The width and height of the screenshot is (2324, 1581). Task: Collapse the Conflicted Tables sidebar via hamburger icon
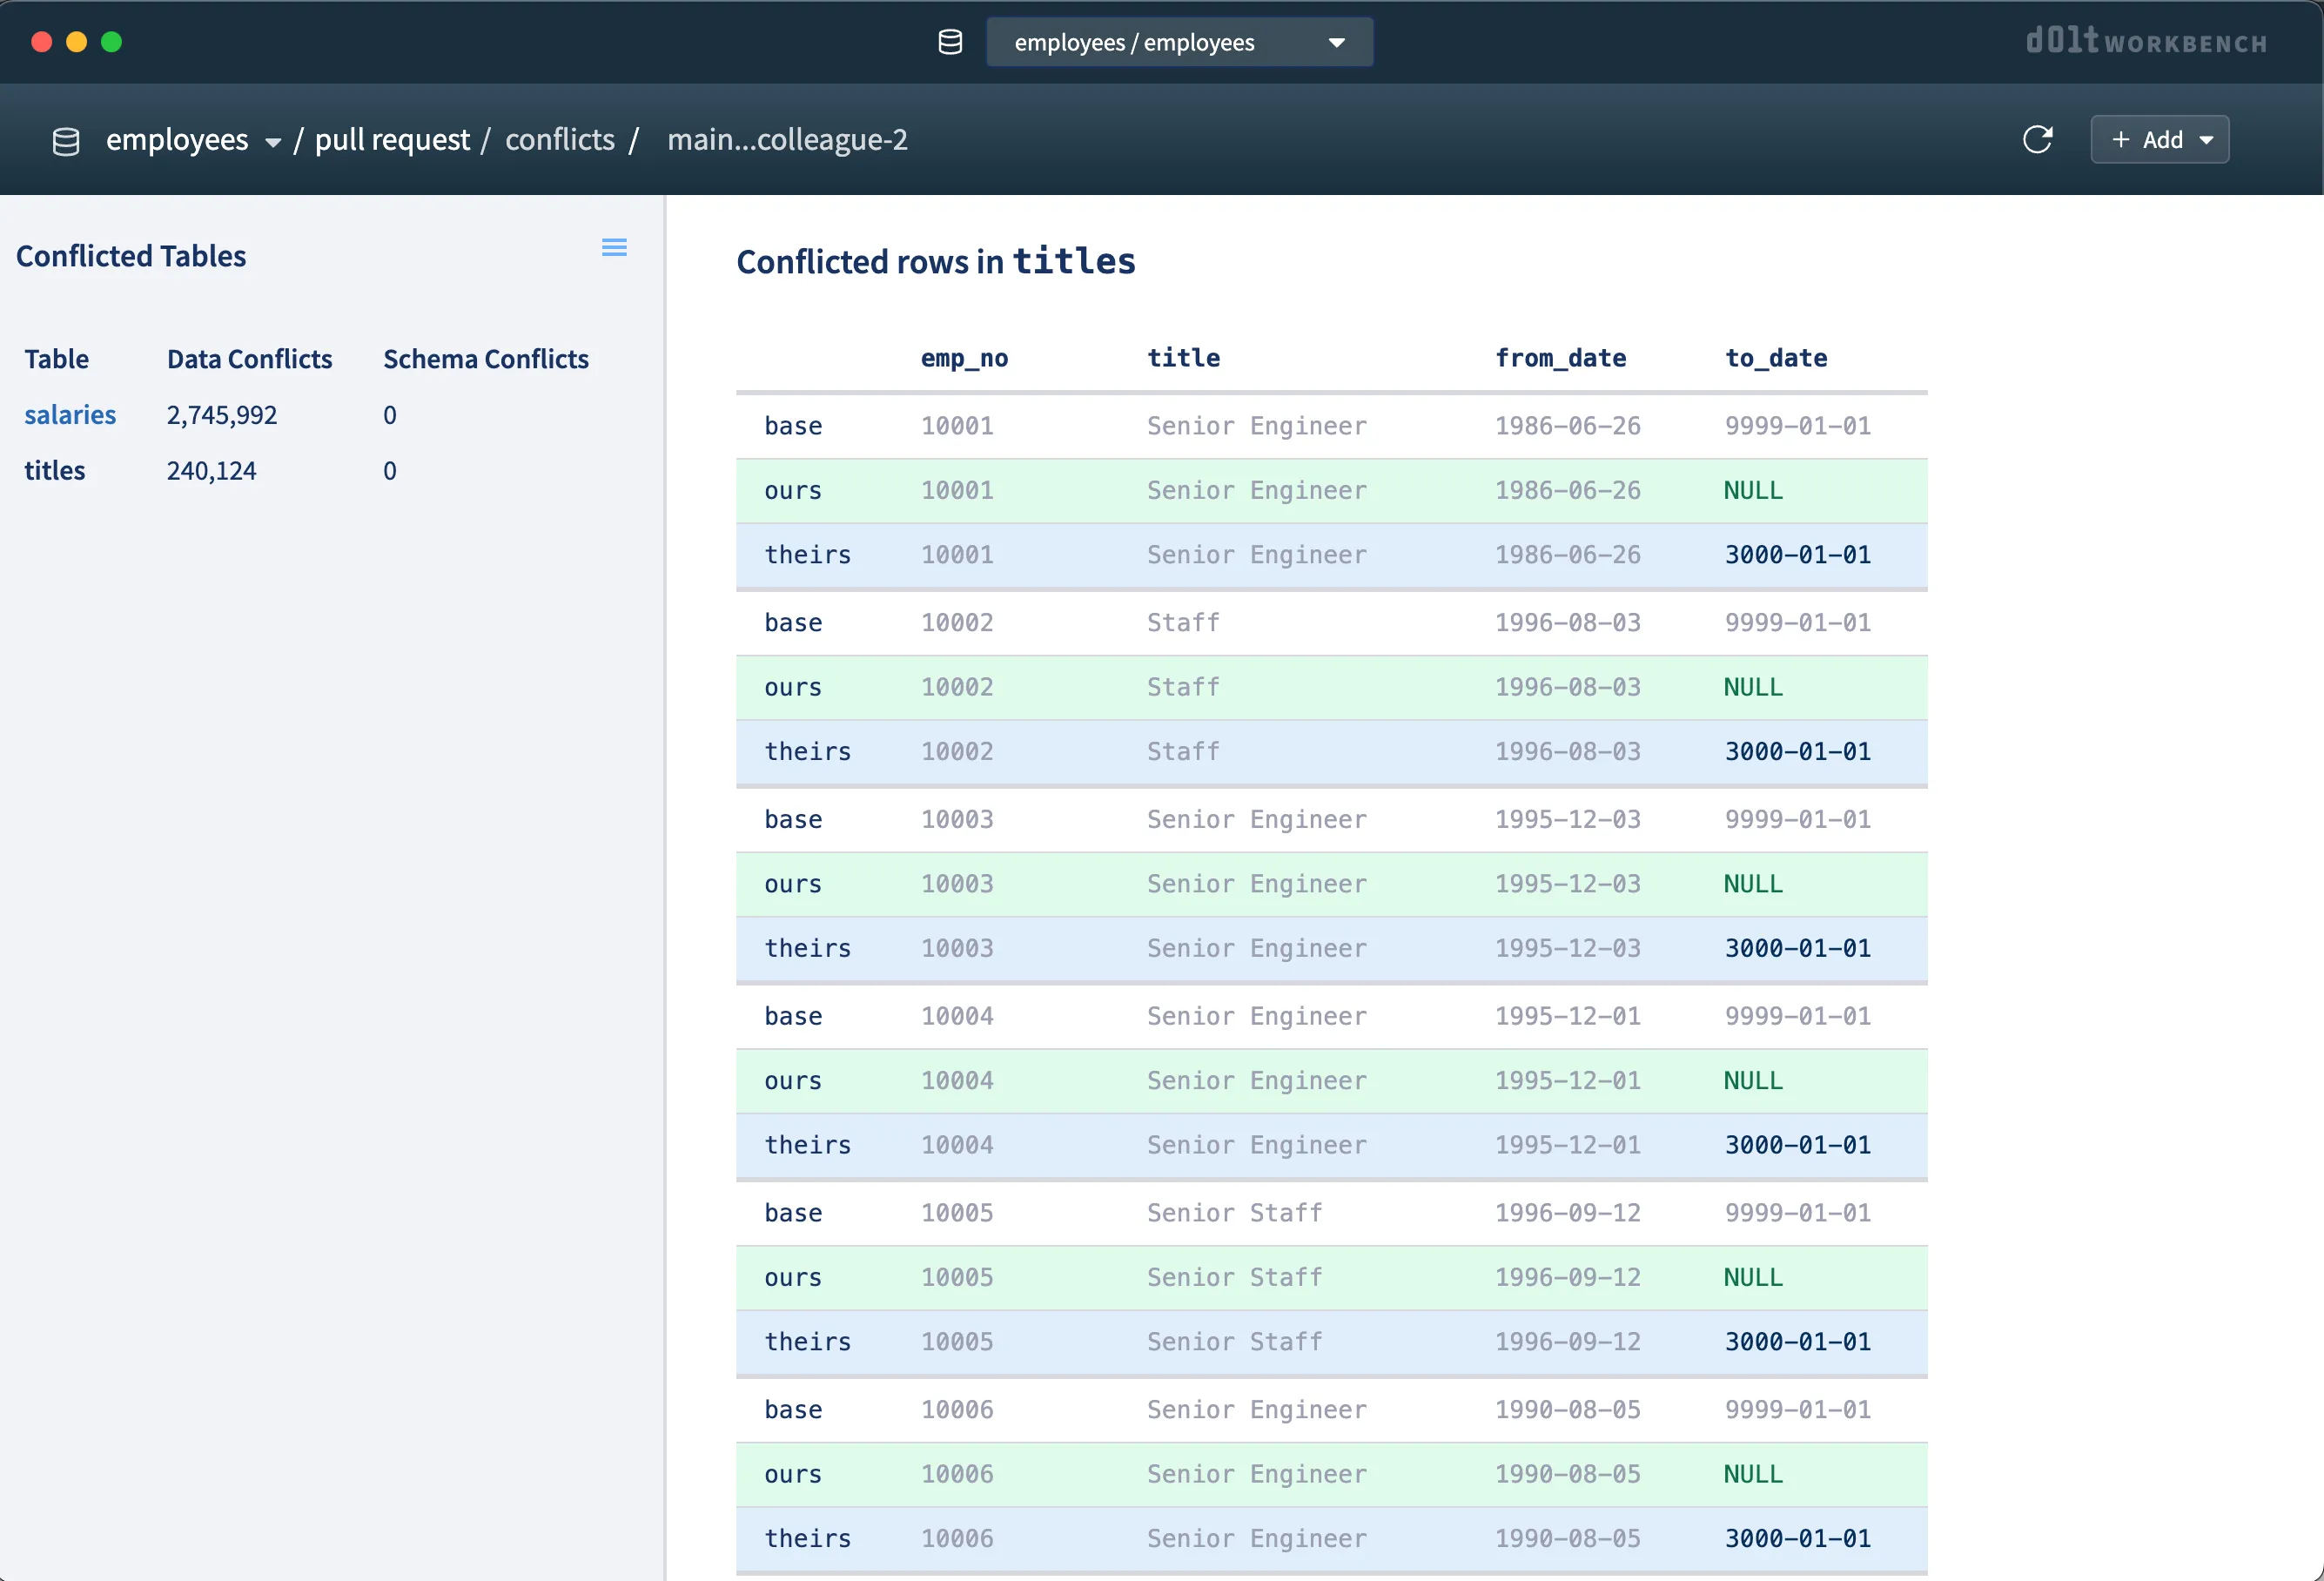click(614, 247)
